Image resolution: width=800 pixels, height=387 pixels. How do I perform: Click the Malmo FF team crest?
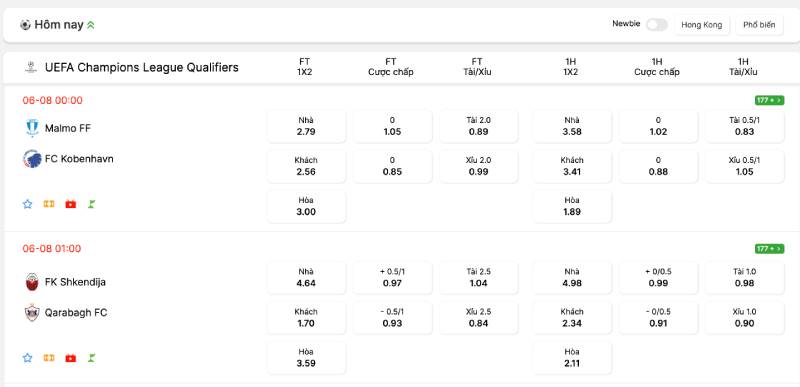coord(32,128)
